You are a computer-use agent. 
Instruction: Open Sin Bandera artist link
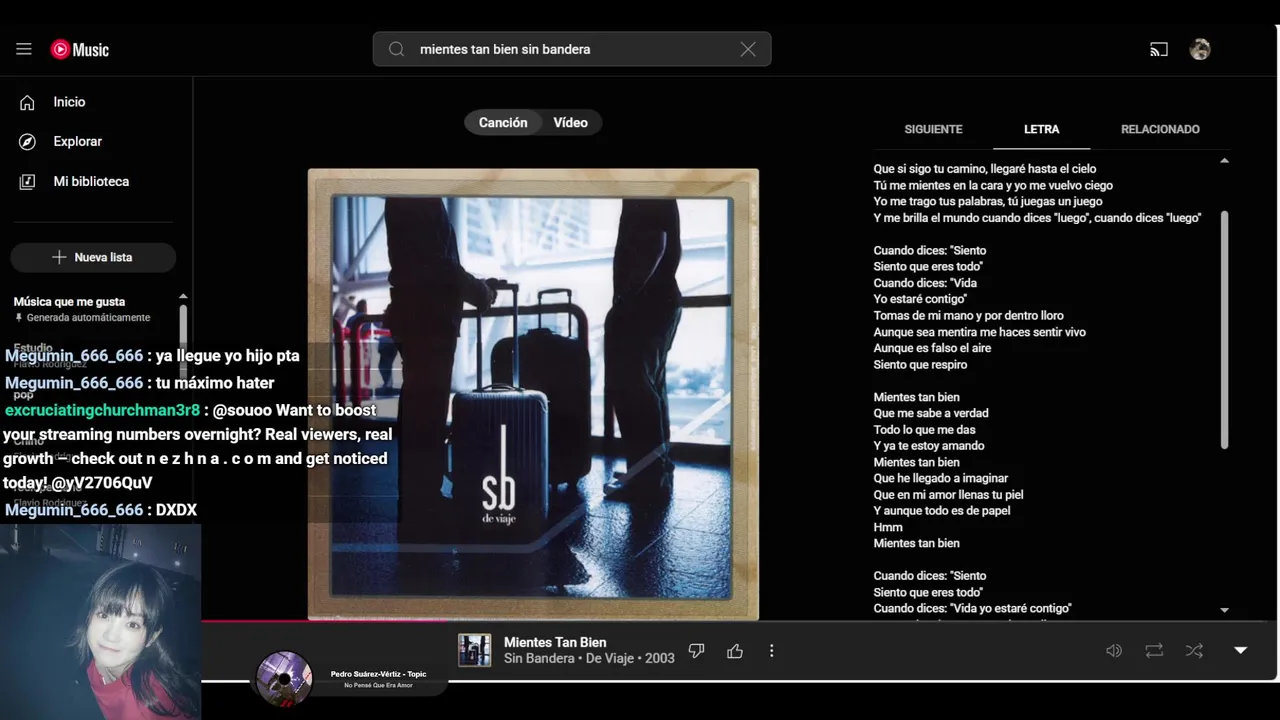coord(539,658)
